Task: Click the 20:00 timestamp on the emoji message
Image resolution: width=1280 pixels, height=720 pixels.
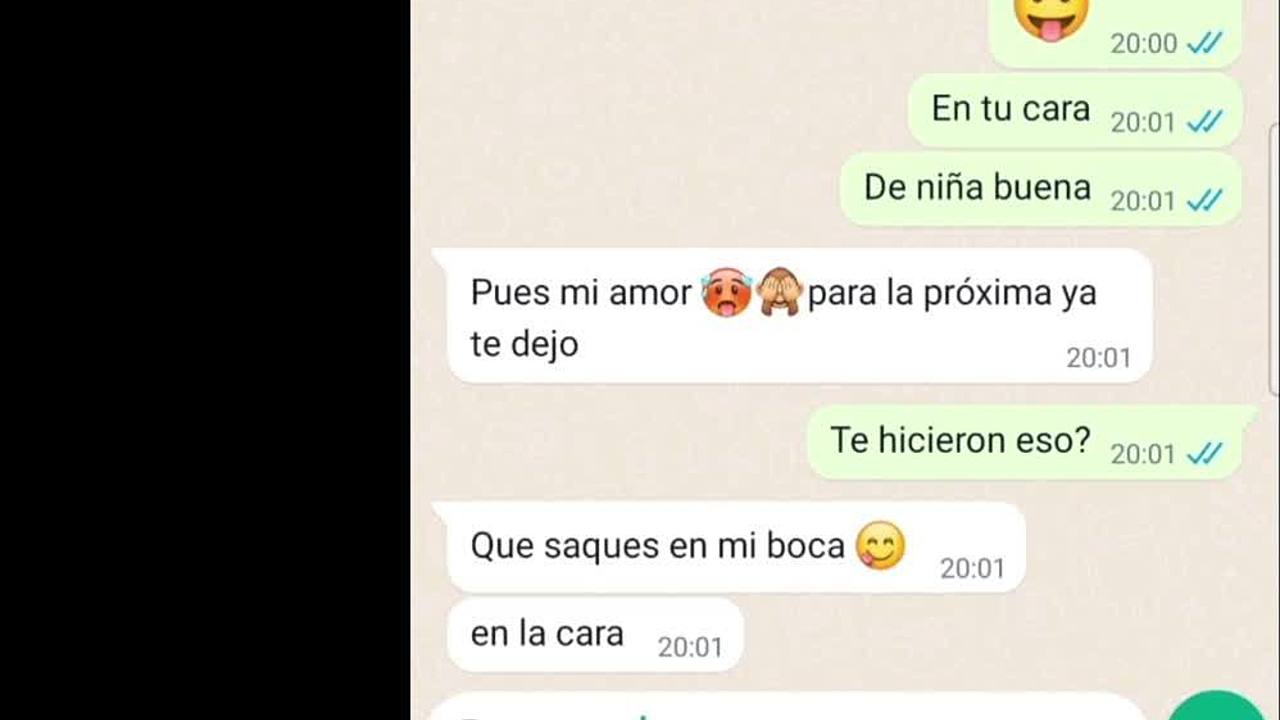Action: pos(1144,43)
